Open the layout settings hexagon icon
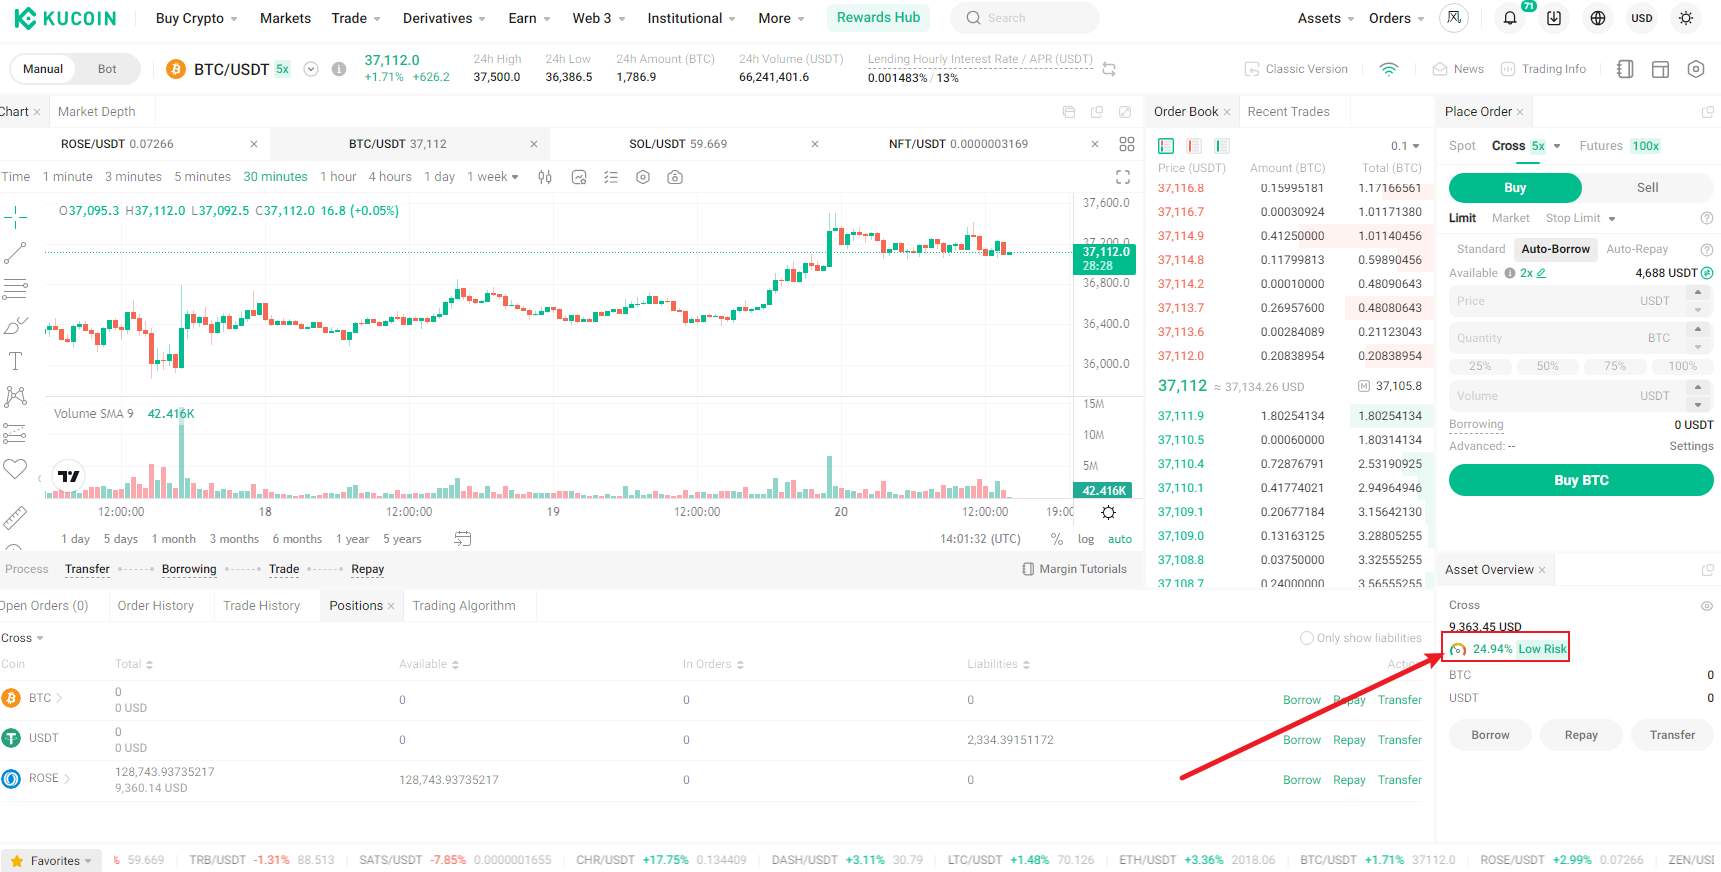This screenshot has width=1721, height=872. click(1696, 69)
